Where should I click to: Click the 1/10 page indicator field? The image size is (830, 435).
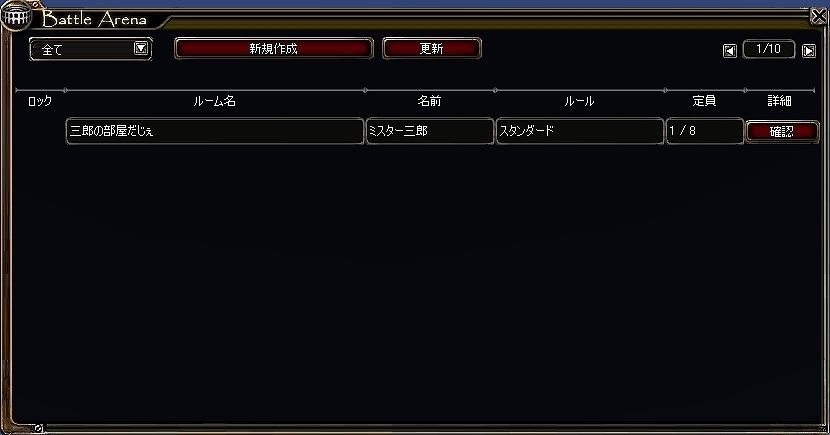(x=769, y=49)
